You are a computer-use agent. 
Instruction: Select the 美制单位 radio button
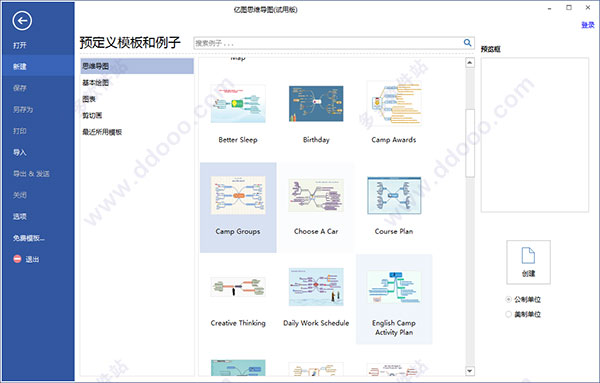coord(509,314)
